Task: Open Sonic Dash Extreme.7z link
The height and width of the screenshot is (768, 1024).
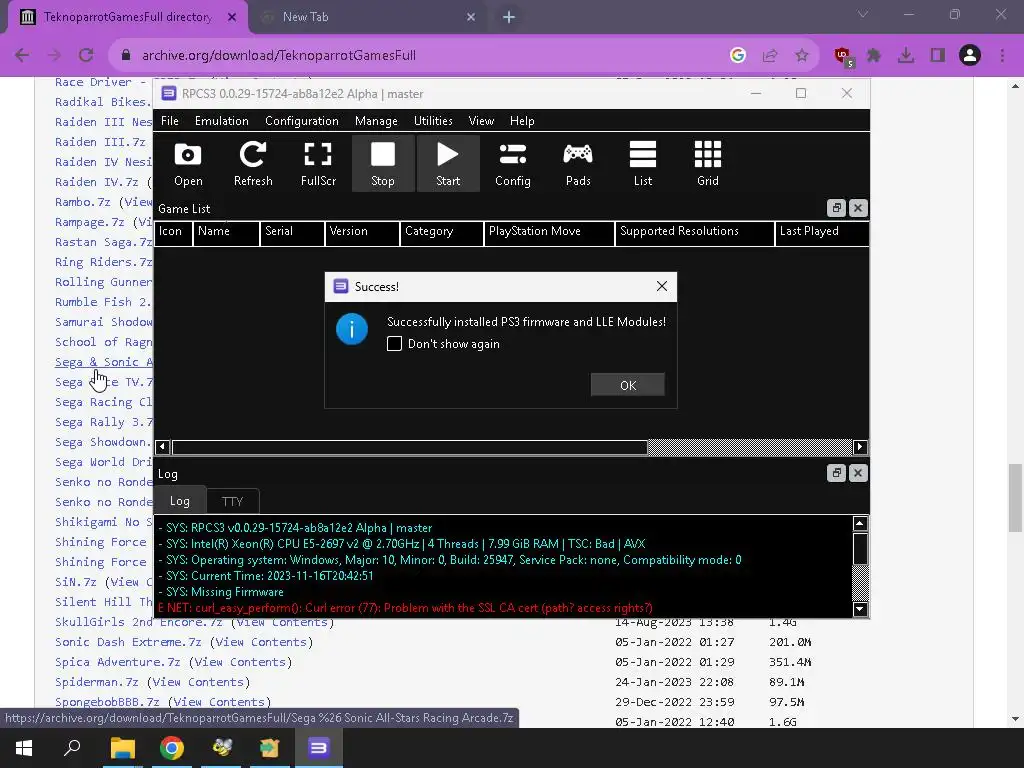Action: [x=128, y=642]
